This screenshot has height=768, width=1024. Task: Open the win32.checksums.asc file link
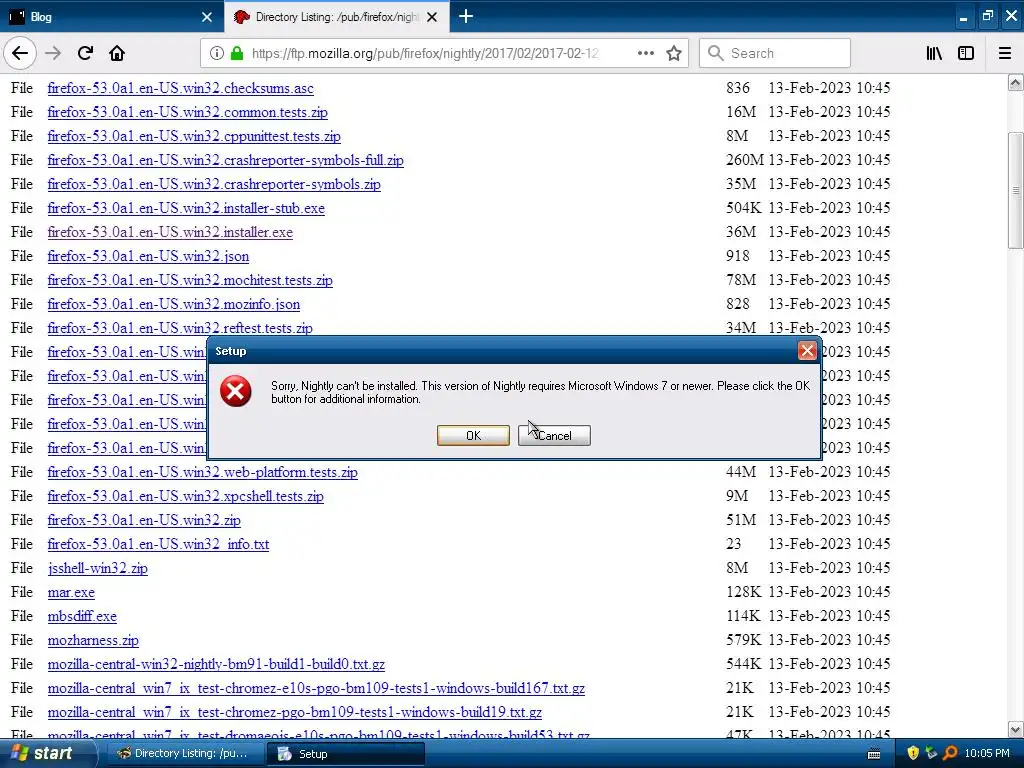(x=180, y=88)
